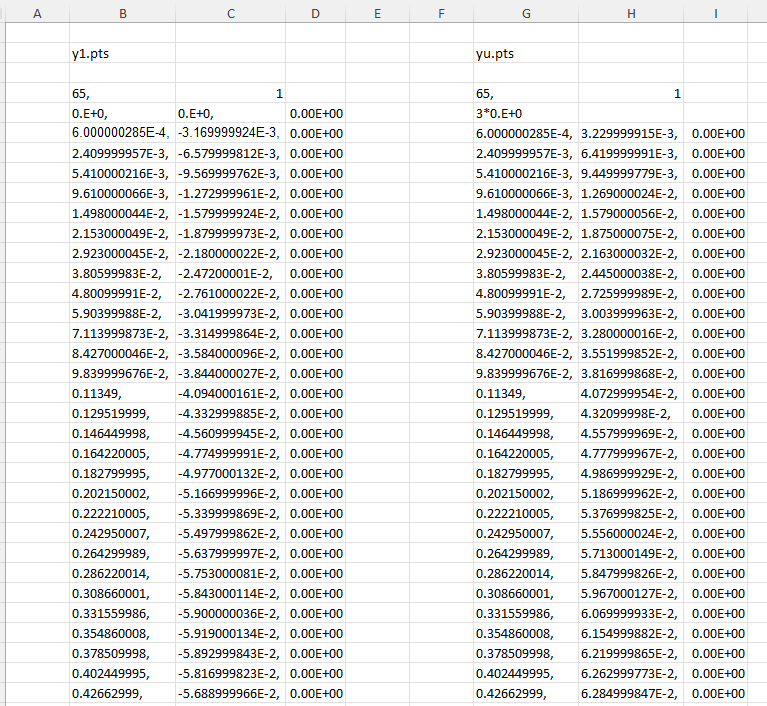Select cell 9.449999779E-3
This screenshot has height=706, width=767.
tap(631, 173)
